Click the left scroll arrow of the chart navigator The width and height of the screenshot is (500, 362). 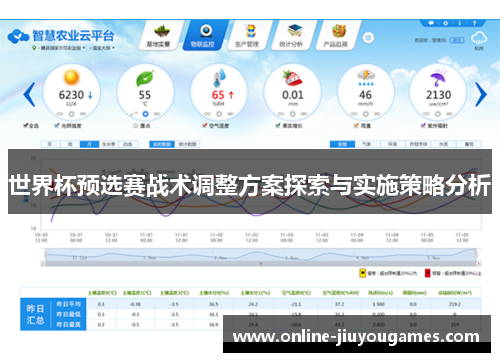click(x=43, y=264)
